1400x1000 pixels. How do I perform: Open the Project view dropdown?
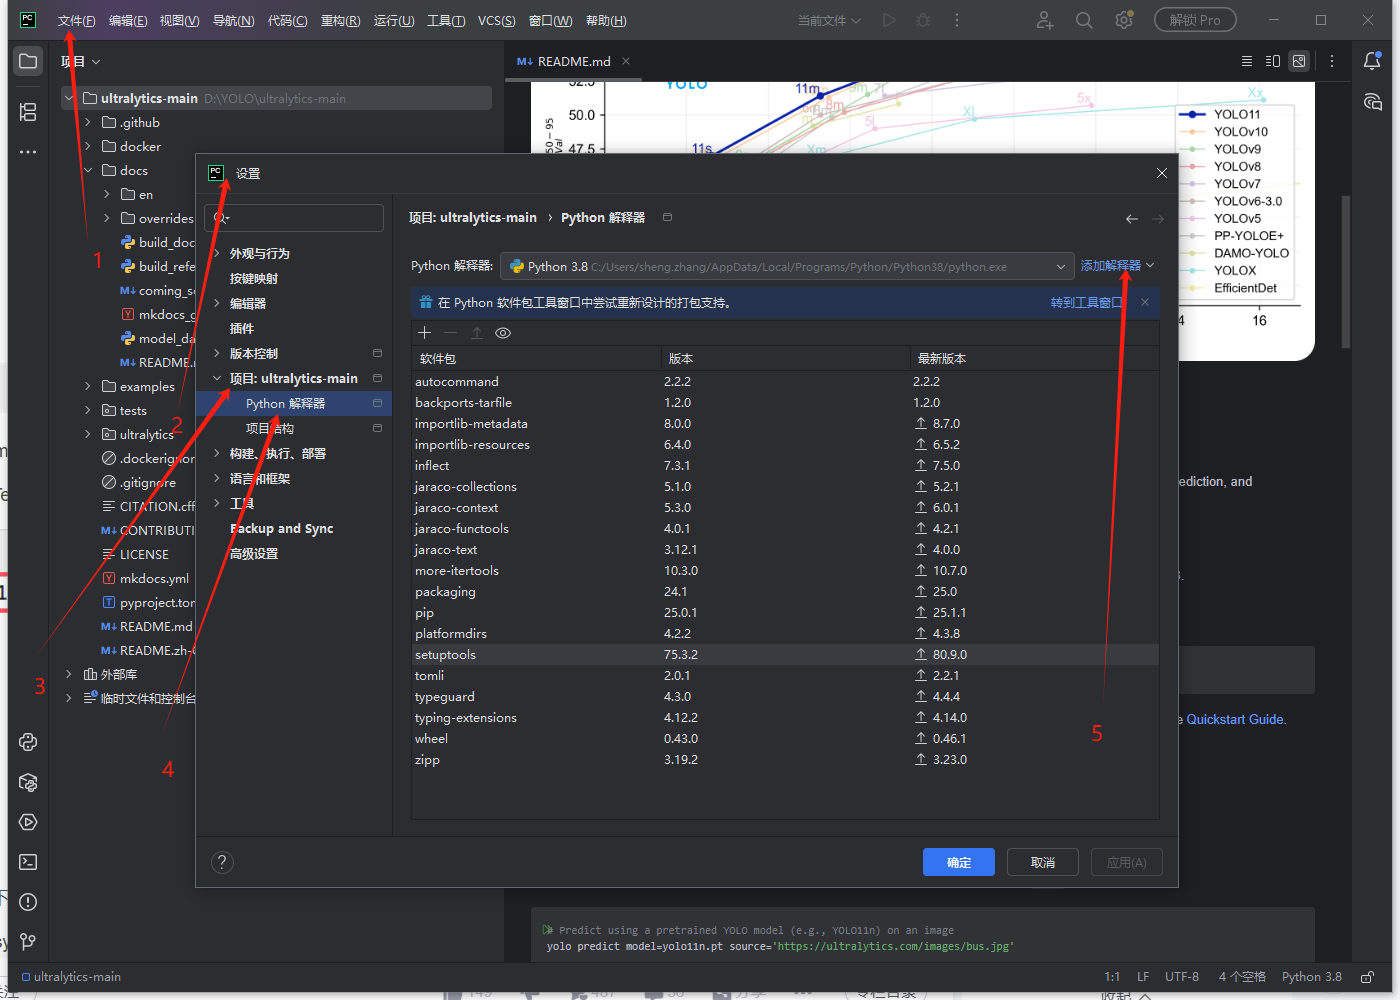click(x=80, y=62)
